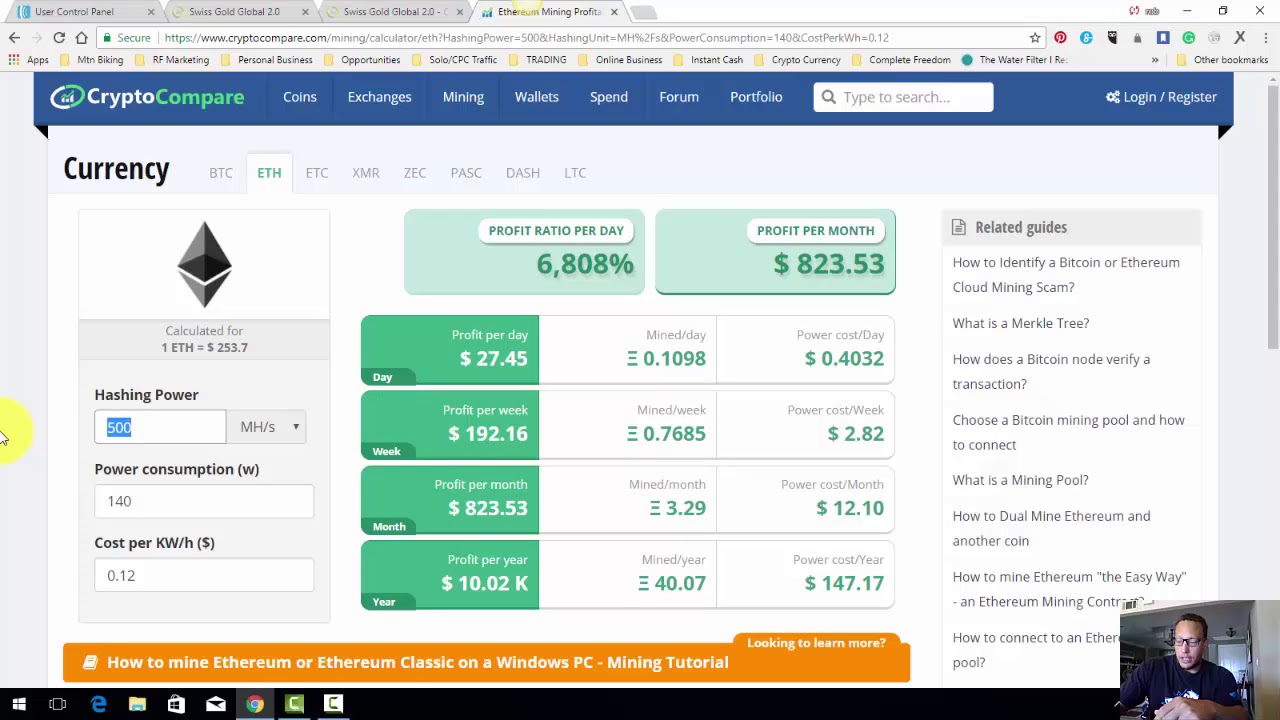Click Login / Register
1280x720 pixels.
pyautogui.click(x=1161, y=97)
